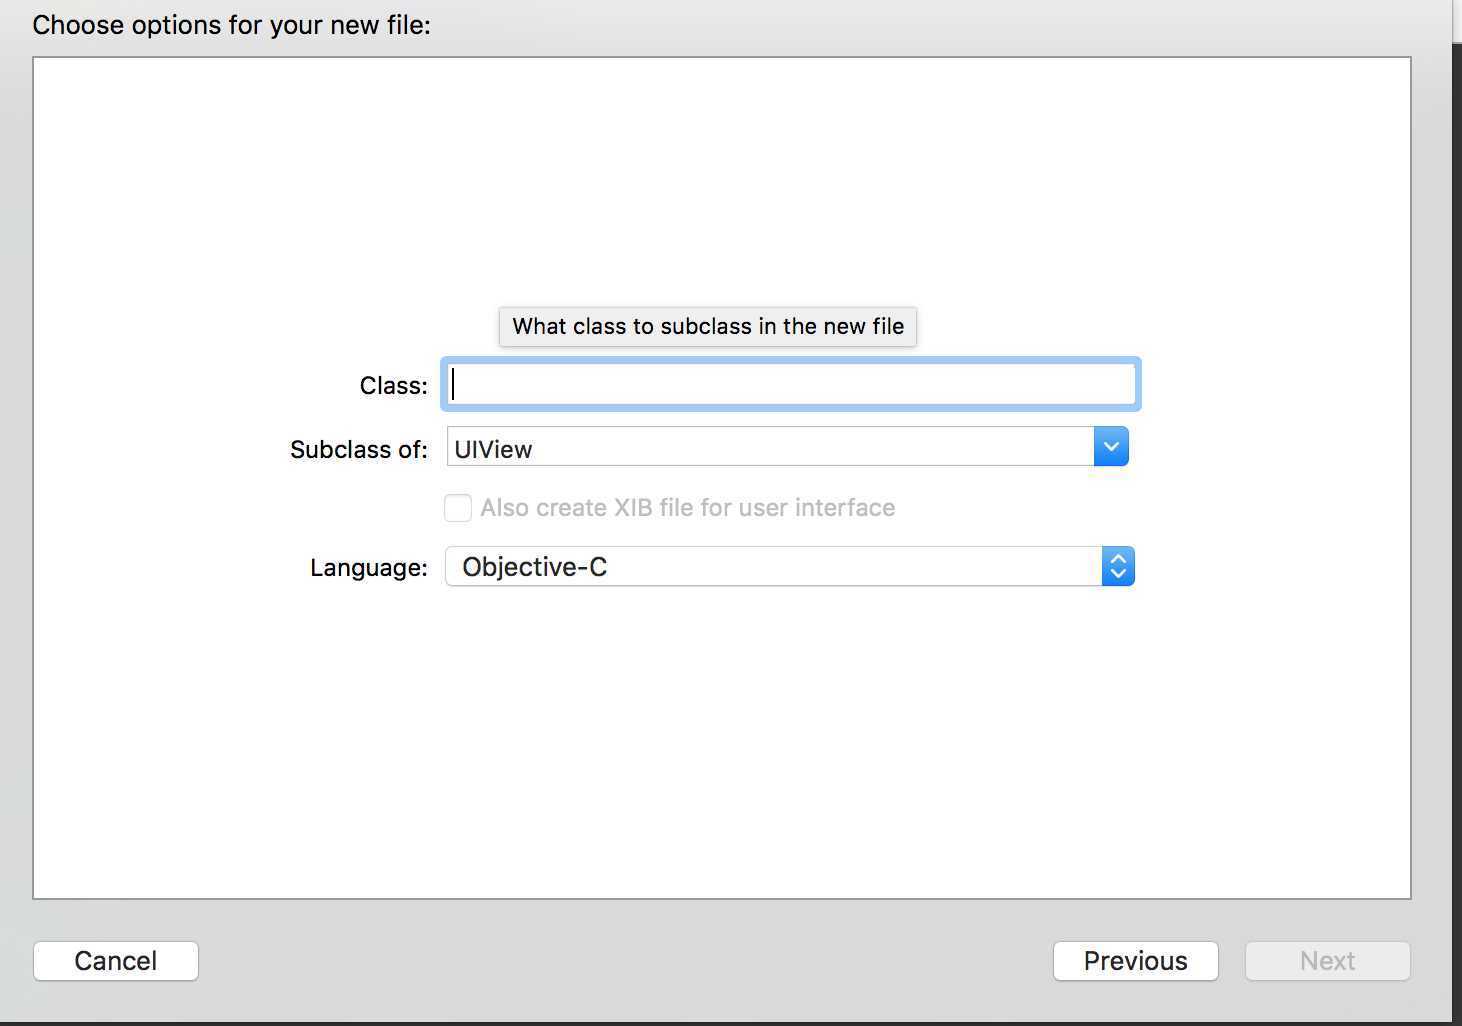Click the XIB file checkbox label text
The height and width of the screenshot is (1026, 1462).
click(687, 508)
